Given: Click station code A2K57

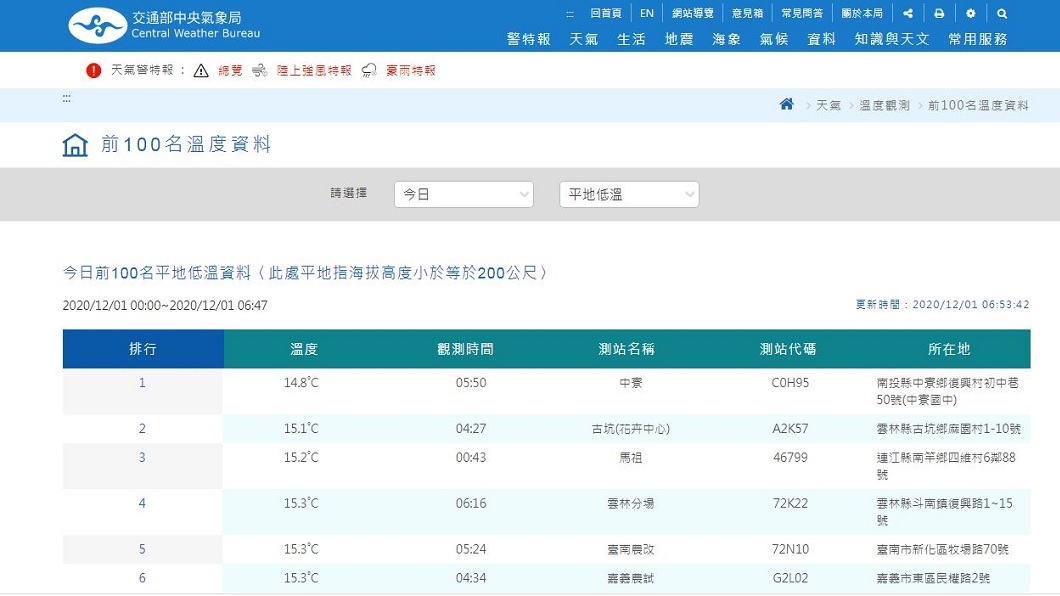Looking at the screenshot, I should [790, 429].
